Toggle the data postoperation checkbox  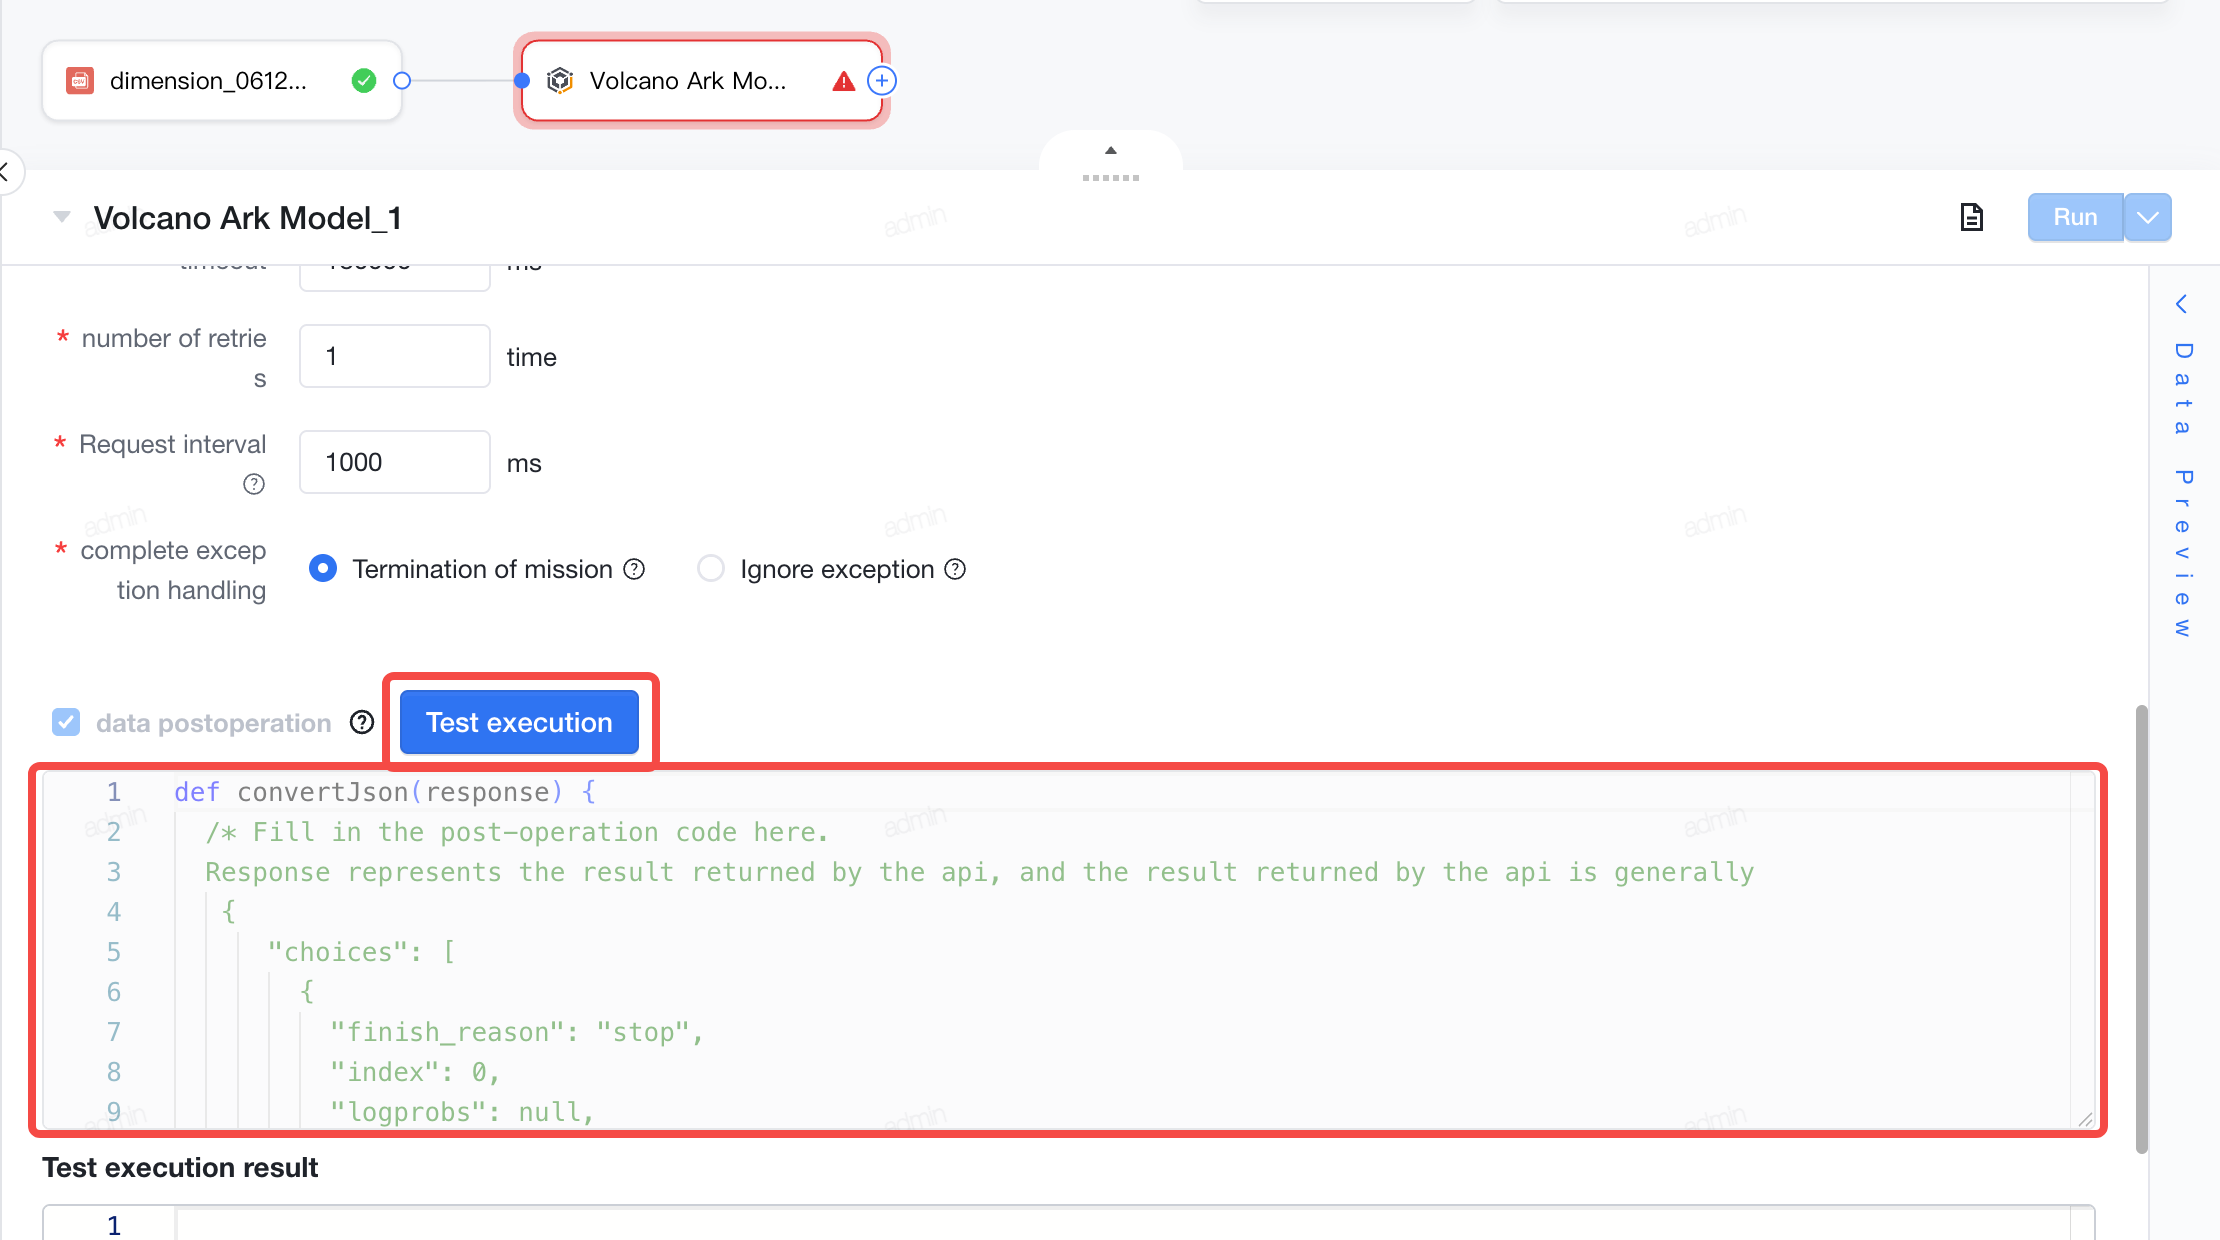pos(66,722)
